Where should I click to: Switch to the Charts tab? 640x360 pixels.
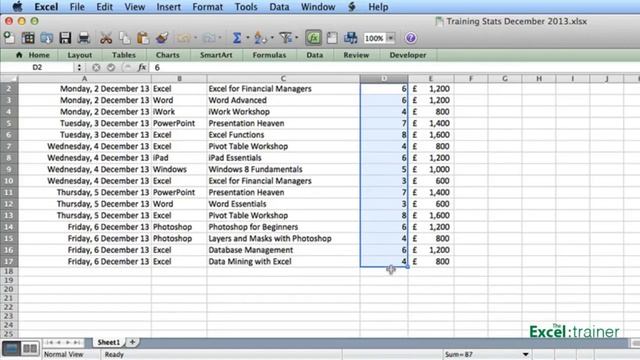click(167, 55)
